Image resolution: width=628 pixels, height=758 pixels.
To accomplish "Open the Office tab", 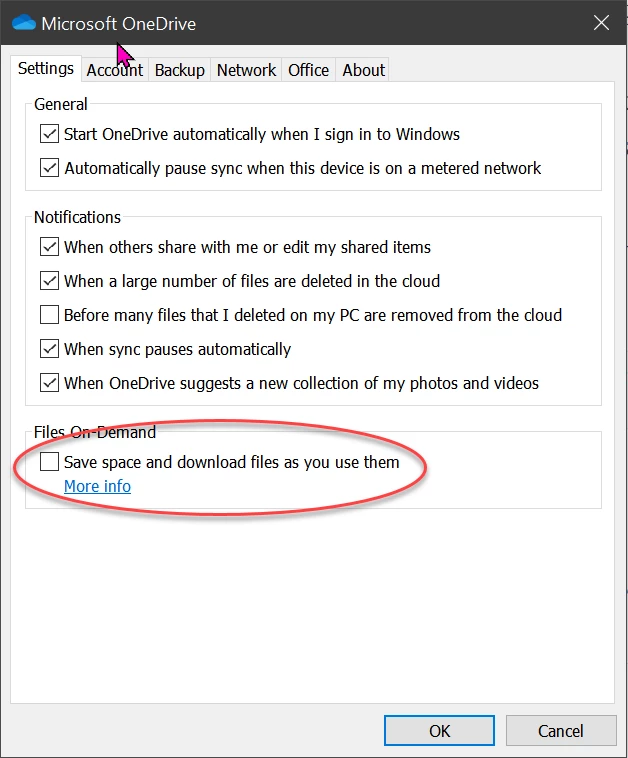I will click(308, 70).
